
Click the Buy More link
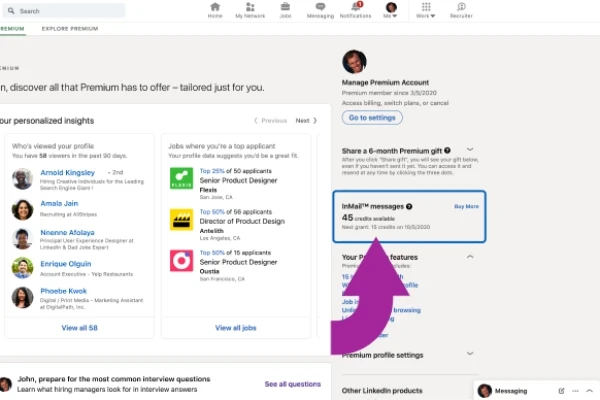coord(466,206)
